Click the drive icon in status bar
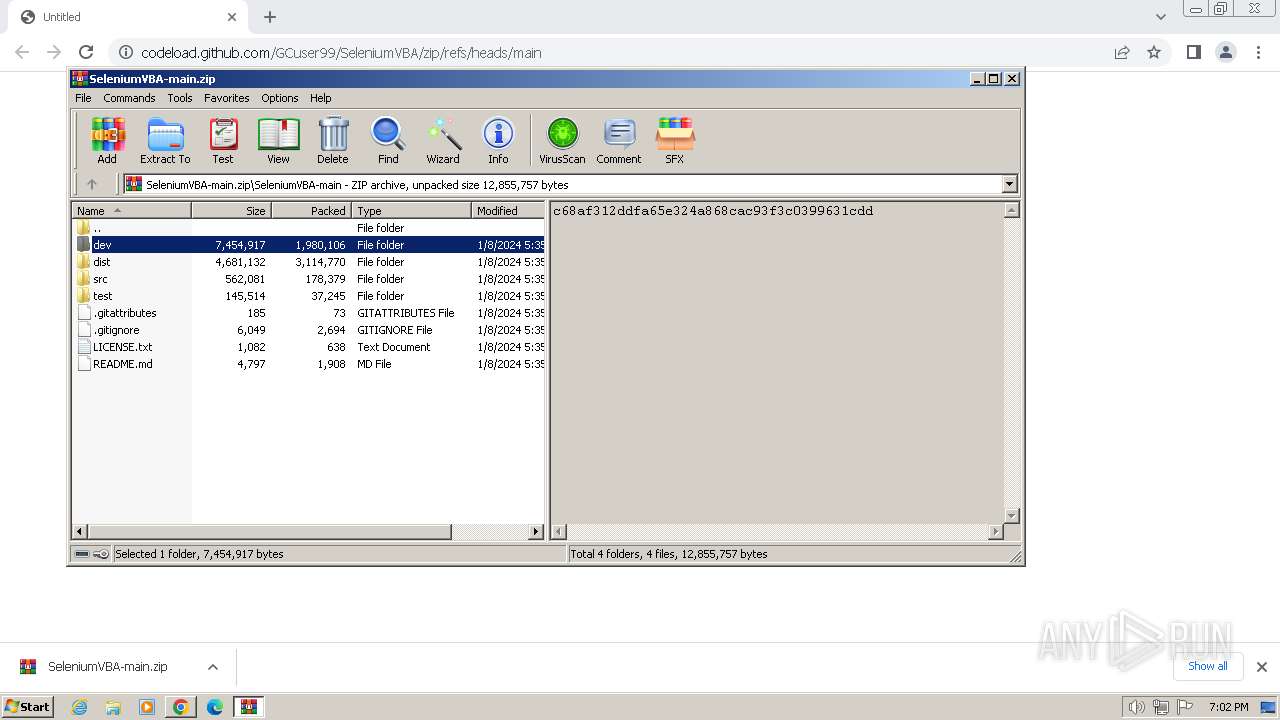This screenshot has width=1280, height=720. pyautogui.click(x=82, y=554)
